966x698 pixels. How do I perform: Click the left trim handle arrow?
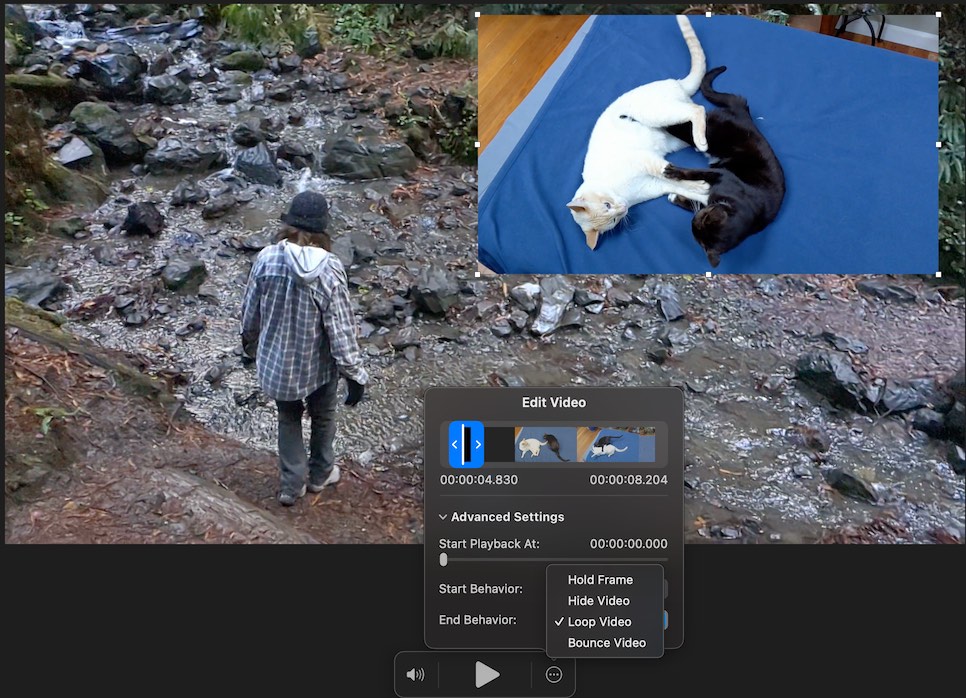[455, 444]
